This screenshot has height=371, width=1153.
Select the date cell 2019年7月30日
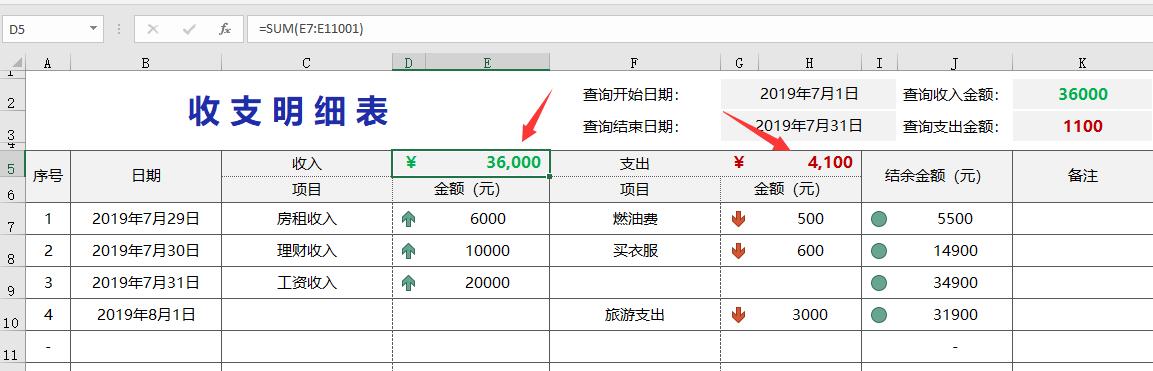[x=146, y=251]
